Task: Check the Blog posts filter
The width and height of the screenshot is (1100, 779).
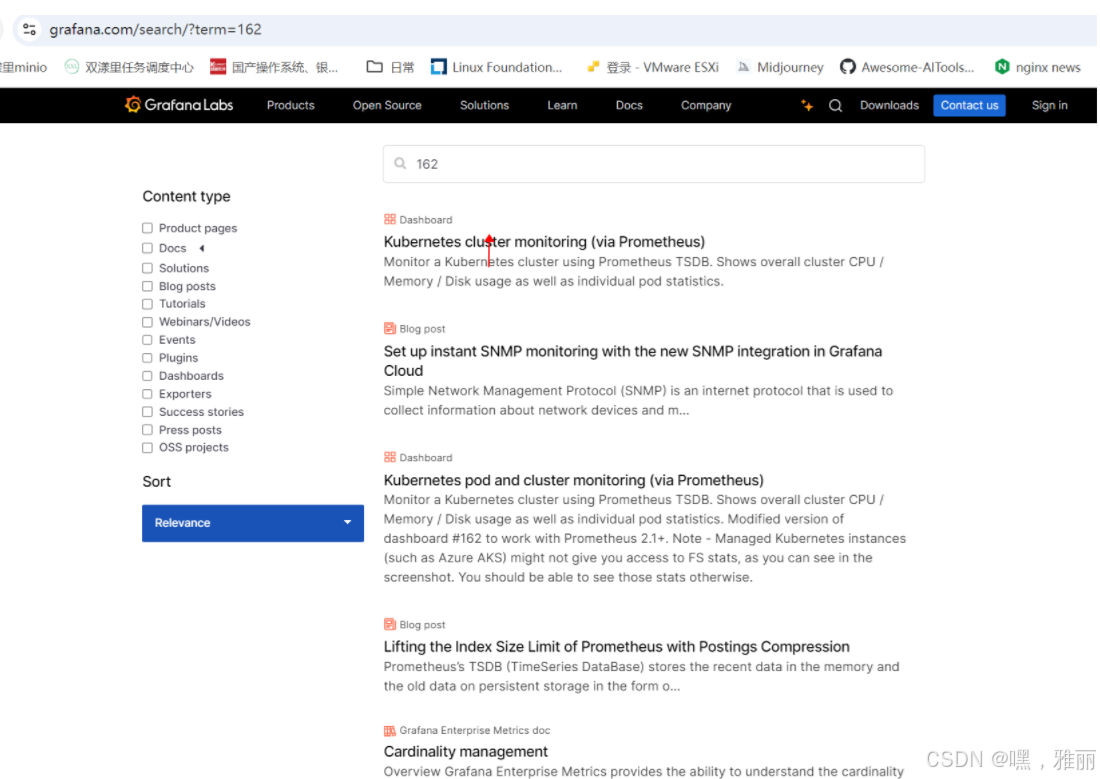Action: pos(147,286)
